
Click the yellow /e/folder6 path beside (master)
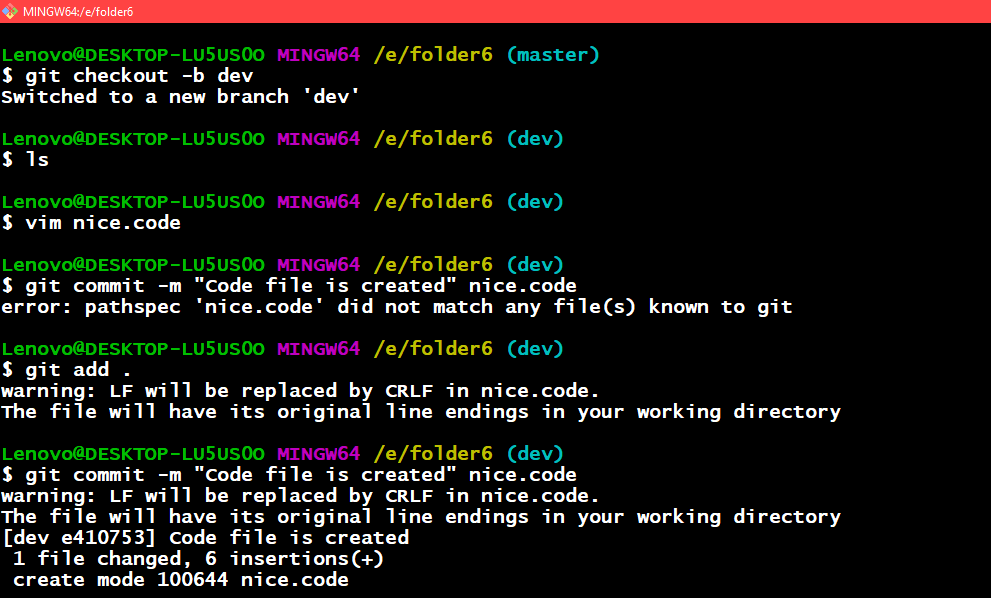point(433,55)
